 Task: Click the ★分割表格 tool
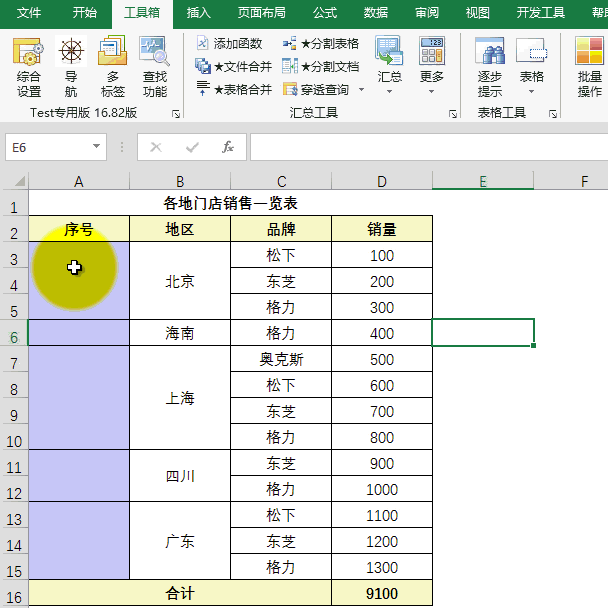coord(320,44)
